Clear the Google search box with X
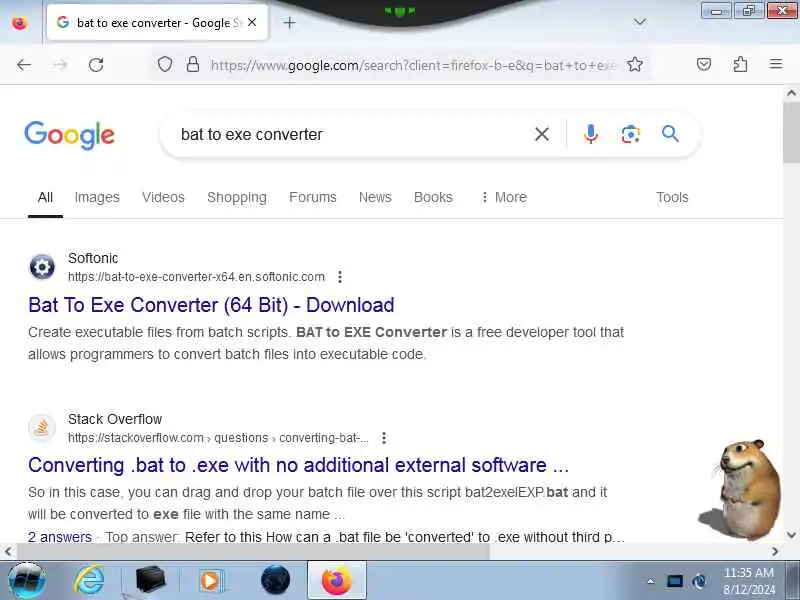 tap(542, 134)
